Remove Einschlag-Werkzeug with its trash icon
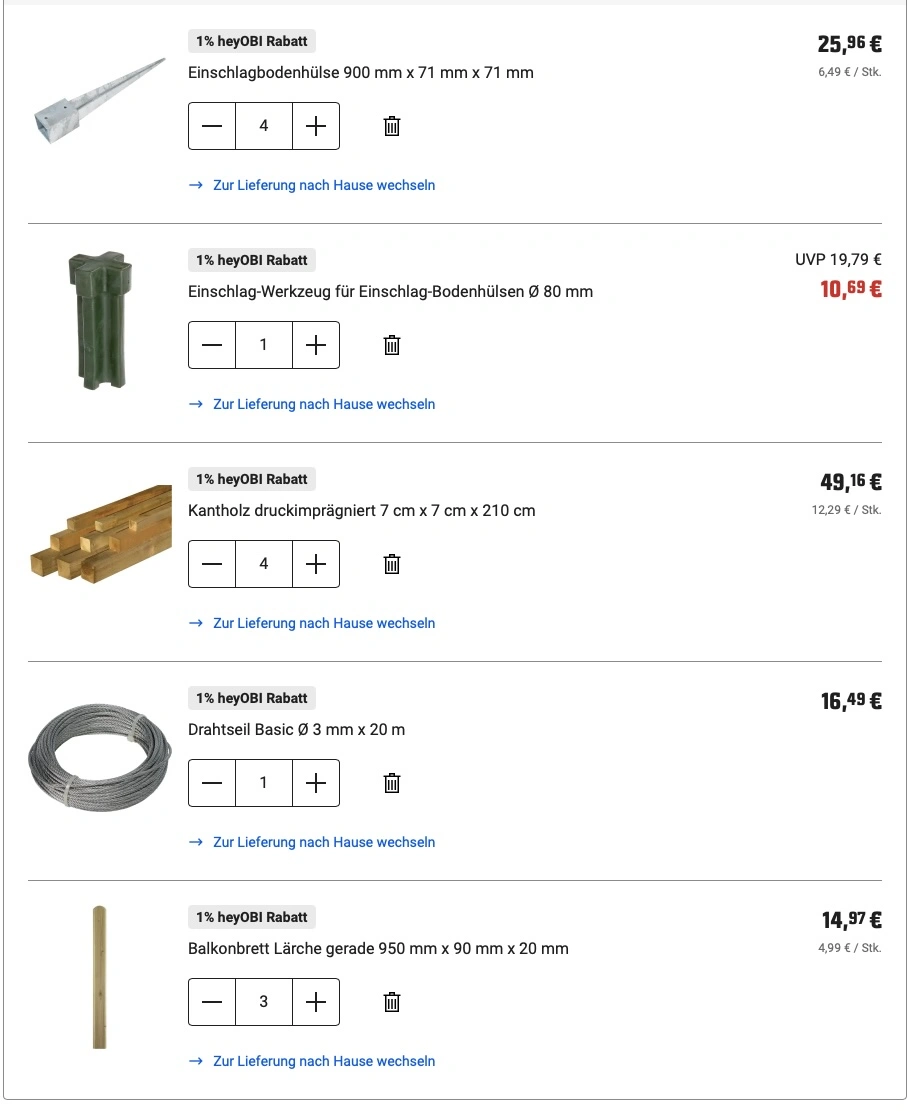 pos(391,345)
